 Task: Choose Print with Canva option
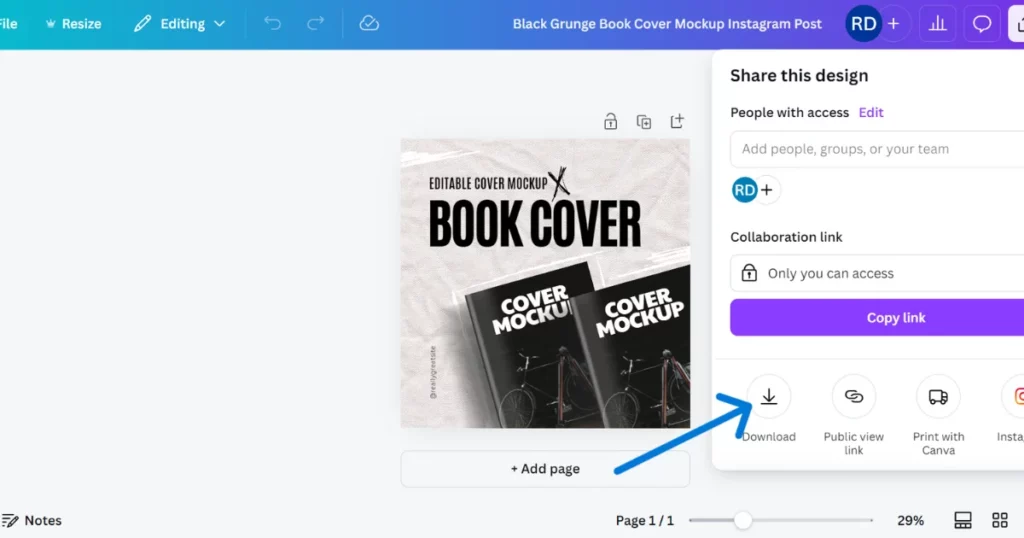(938, 415)
